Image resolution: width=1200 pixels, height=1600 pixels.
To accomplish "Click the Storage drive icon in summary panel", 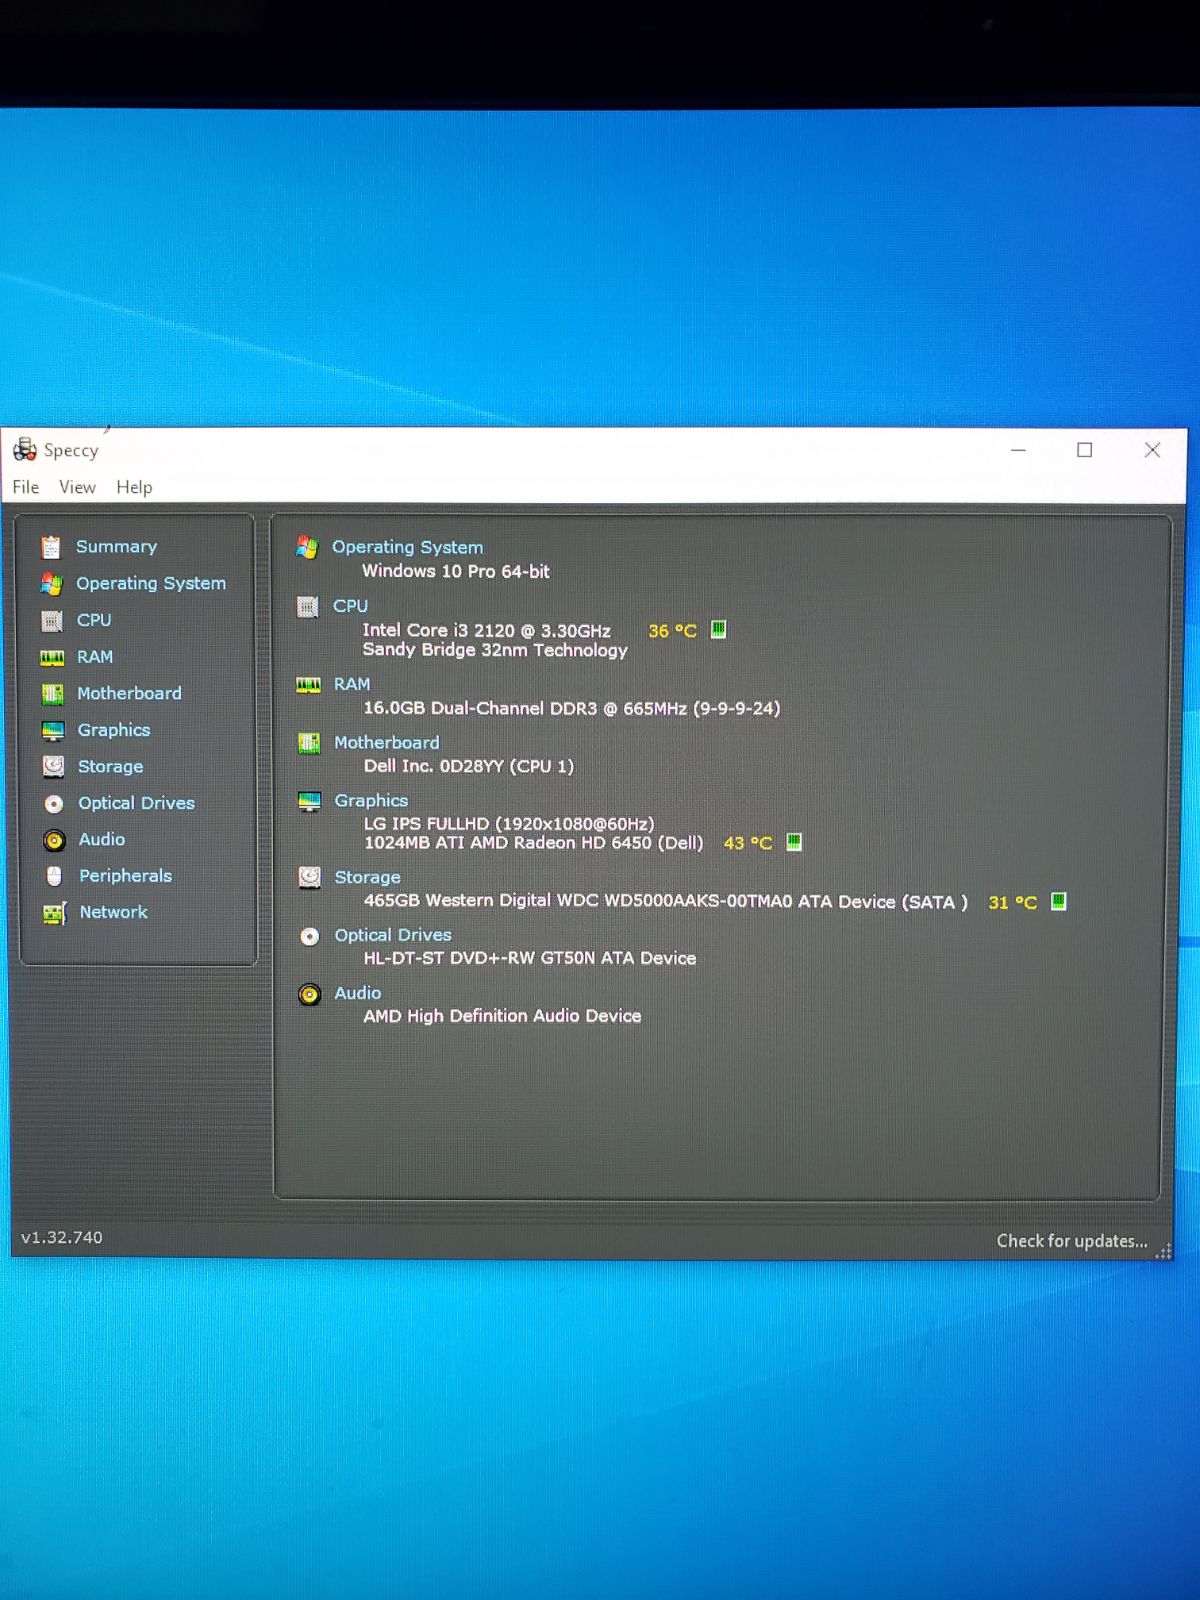I will [310, 877].
